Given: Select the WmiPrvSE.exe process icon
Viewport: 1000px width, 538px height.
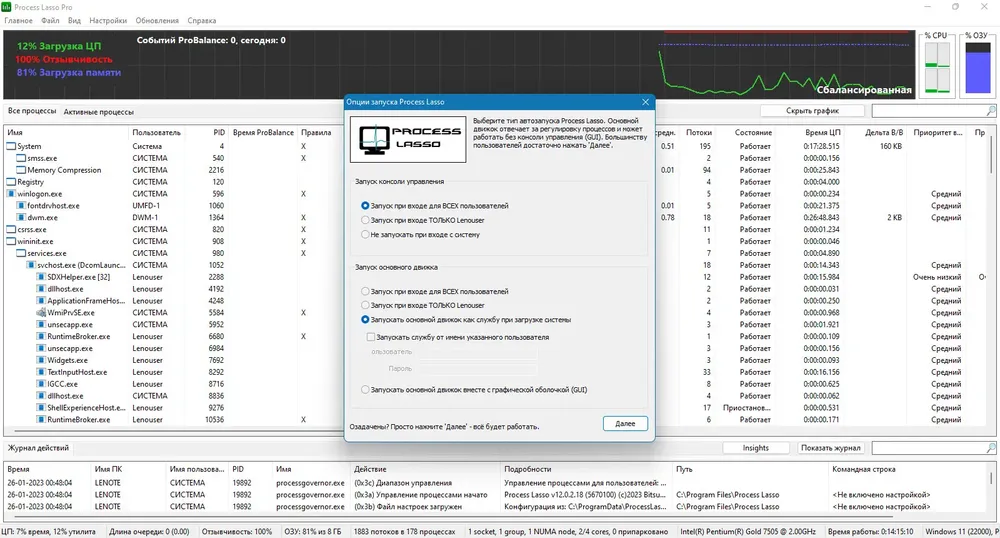Looking at the screenshot, I should tap(39, 313).
